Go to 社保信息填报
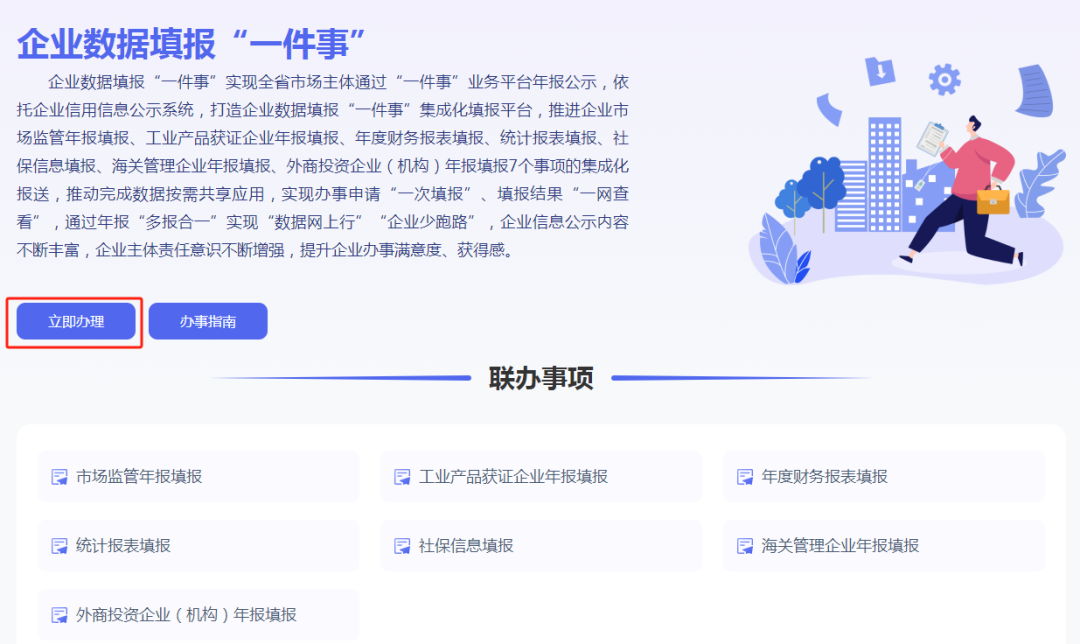This screenshot has height=644, width=1080. coord(466,546)
